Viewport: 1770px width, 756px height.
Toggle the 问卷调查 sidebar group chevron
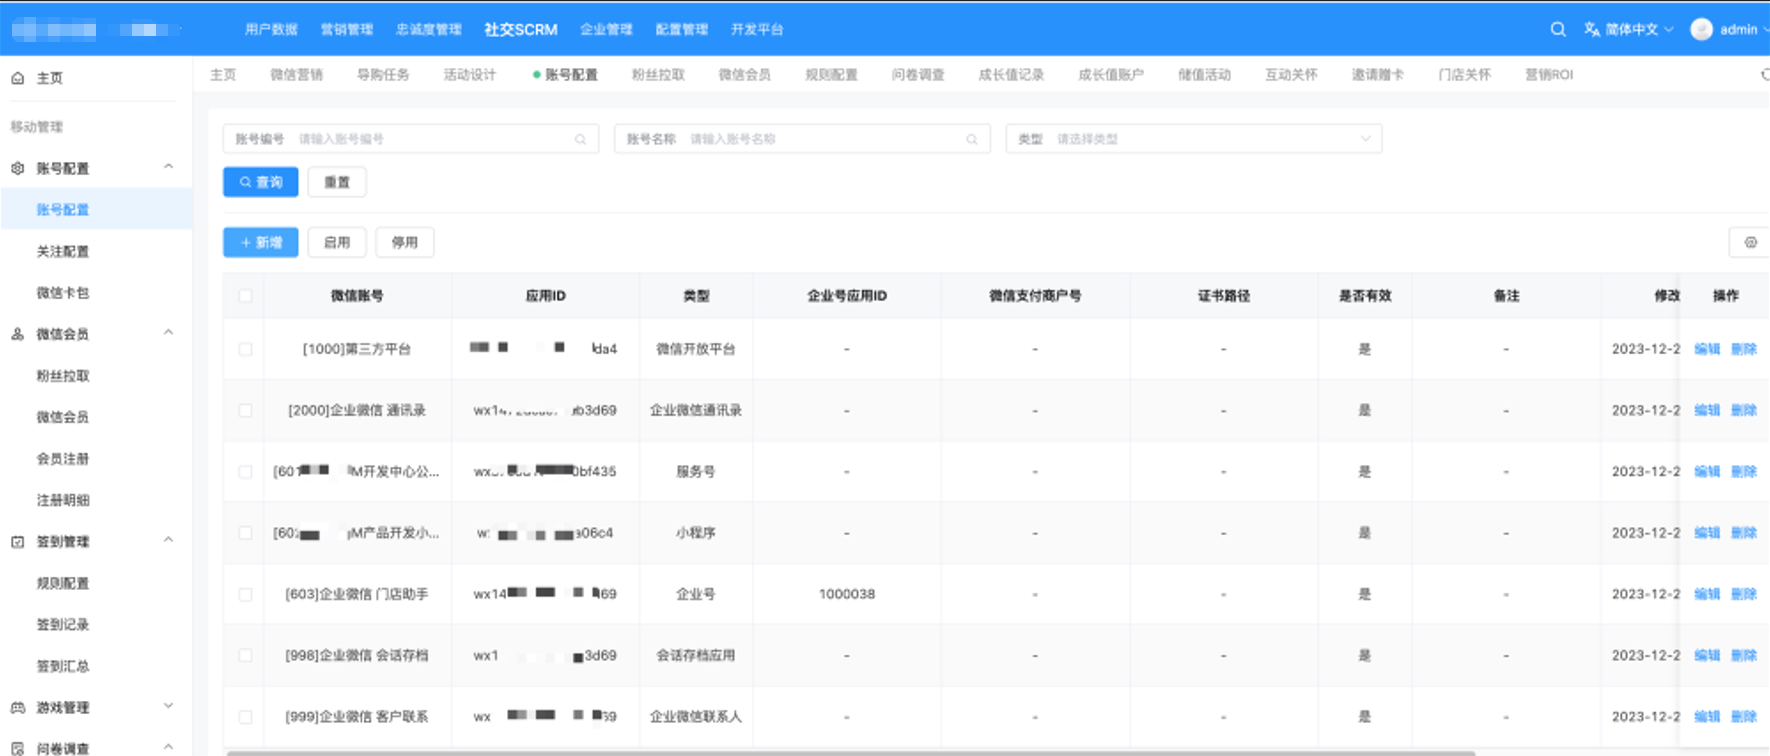coord(168,747)
